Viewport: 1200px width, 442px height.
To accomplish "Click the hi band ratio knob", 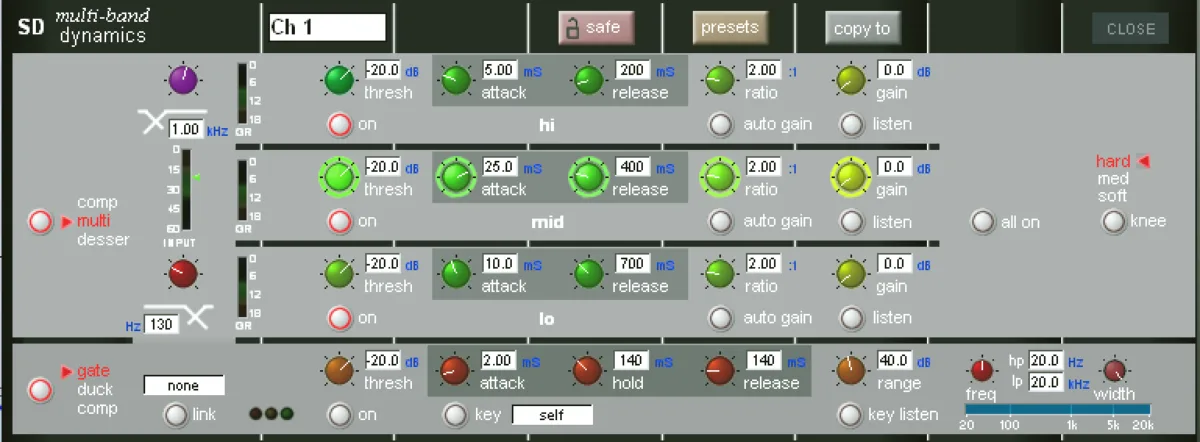I will pyautogui.click(x=719, y=80).
